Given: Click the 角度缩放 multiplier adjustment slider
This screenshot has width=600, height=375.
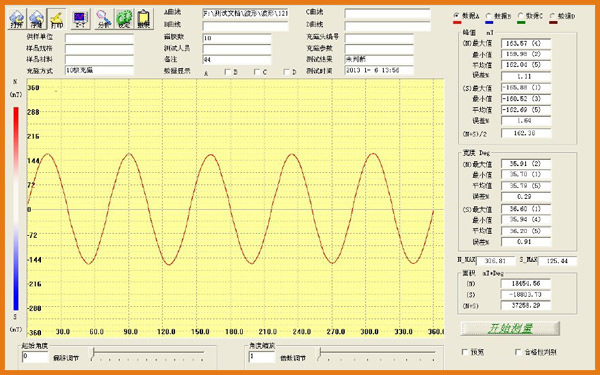Looking at the screenshot, I should click(x=377, y=355).
